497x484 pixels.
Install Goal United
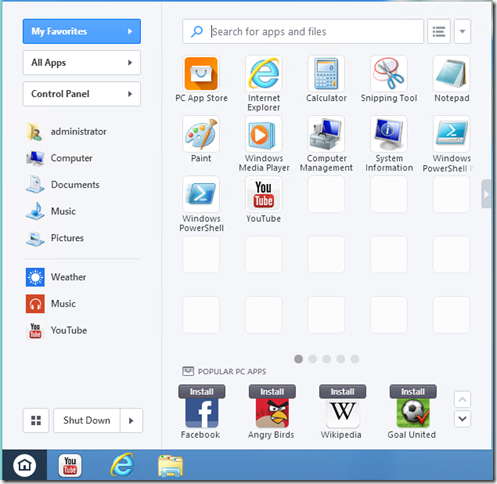point(413,392)
